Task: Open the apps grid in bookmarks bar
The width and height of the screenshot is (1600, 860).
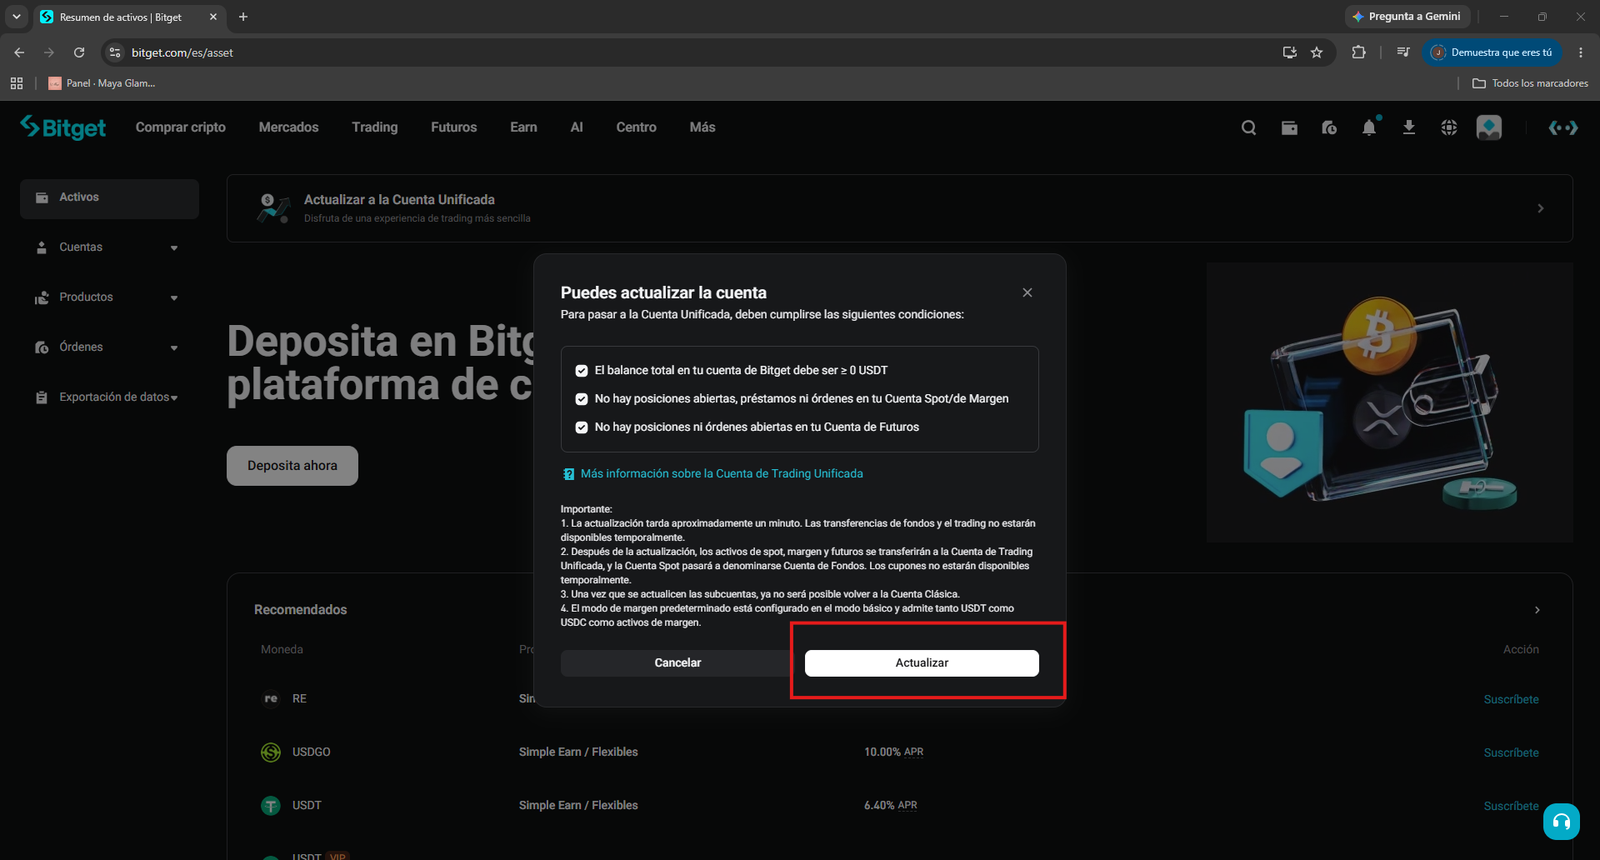Action: (x=17, y=83)
